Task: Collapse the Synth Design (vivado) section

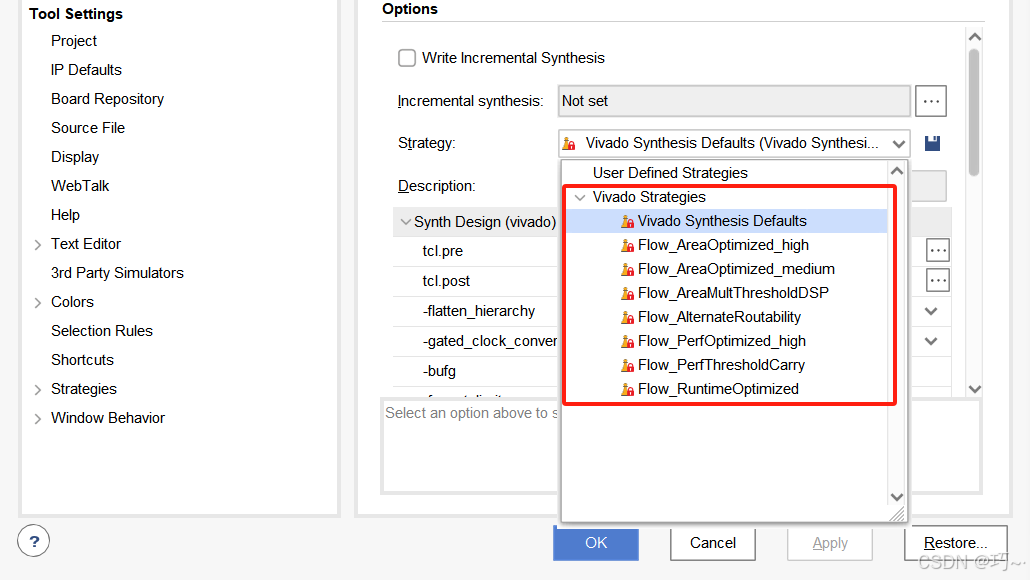Action: tap(405, 222)
